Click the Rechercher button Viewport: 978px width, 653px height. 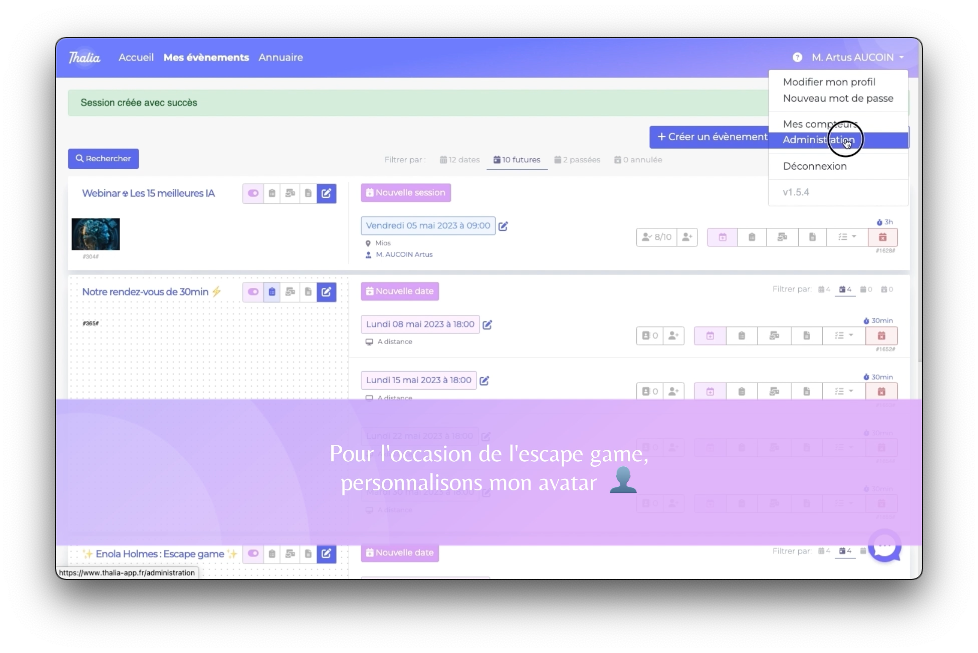pos(103,158)
